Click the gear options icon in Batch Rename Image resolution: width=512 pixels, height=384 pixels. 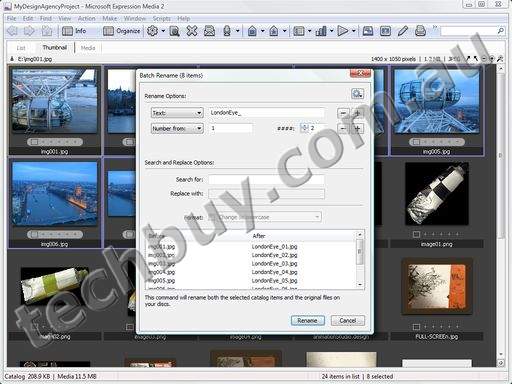pos(357,94)
